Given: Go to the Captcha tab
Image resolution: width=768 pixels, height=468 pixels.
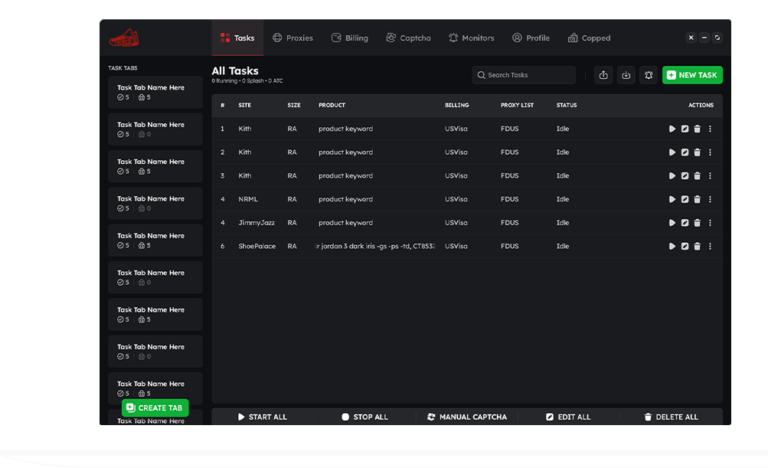Looking at the screenshot, I should (408, 38).
